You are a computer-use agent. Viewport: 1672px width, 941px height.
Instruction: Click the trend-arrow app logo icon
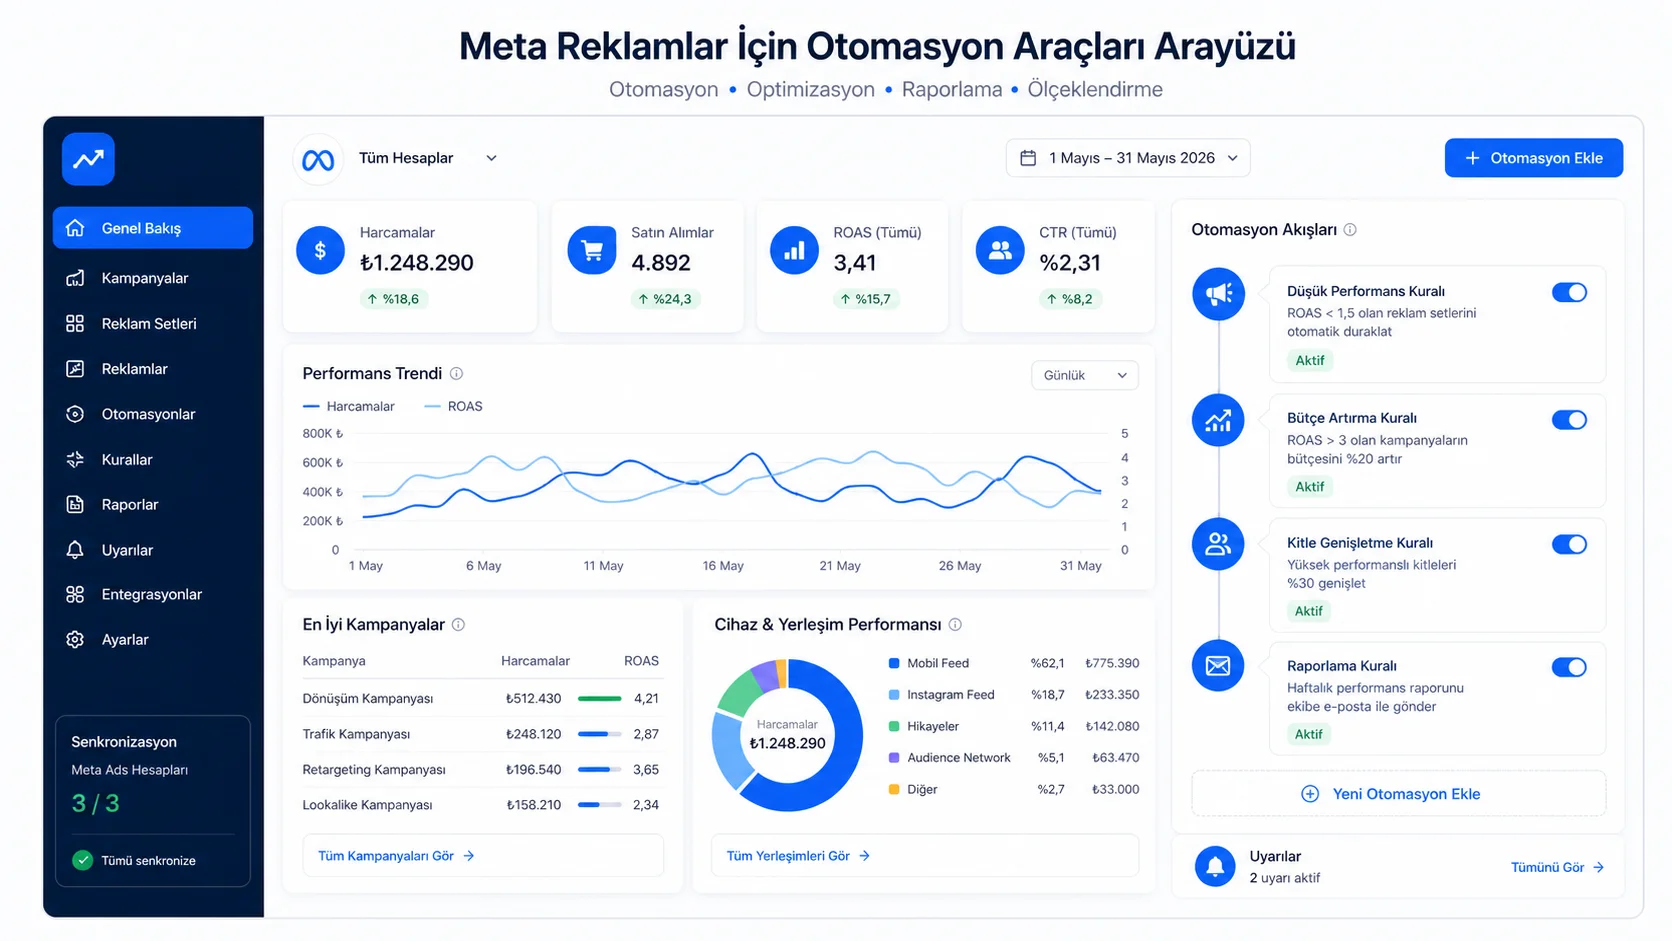coord(88,159)
